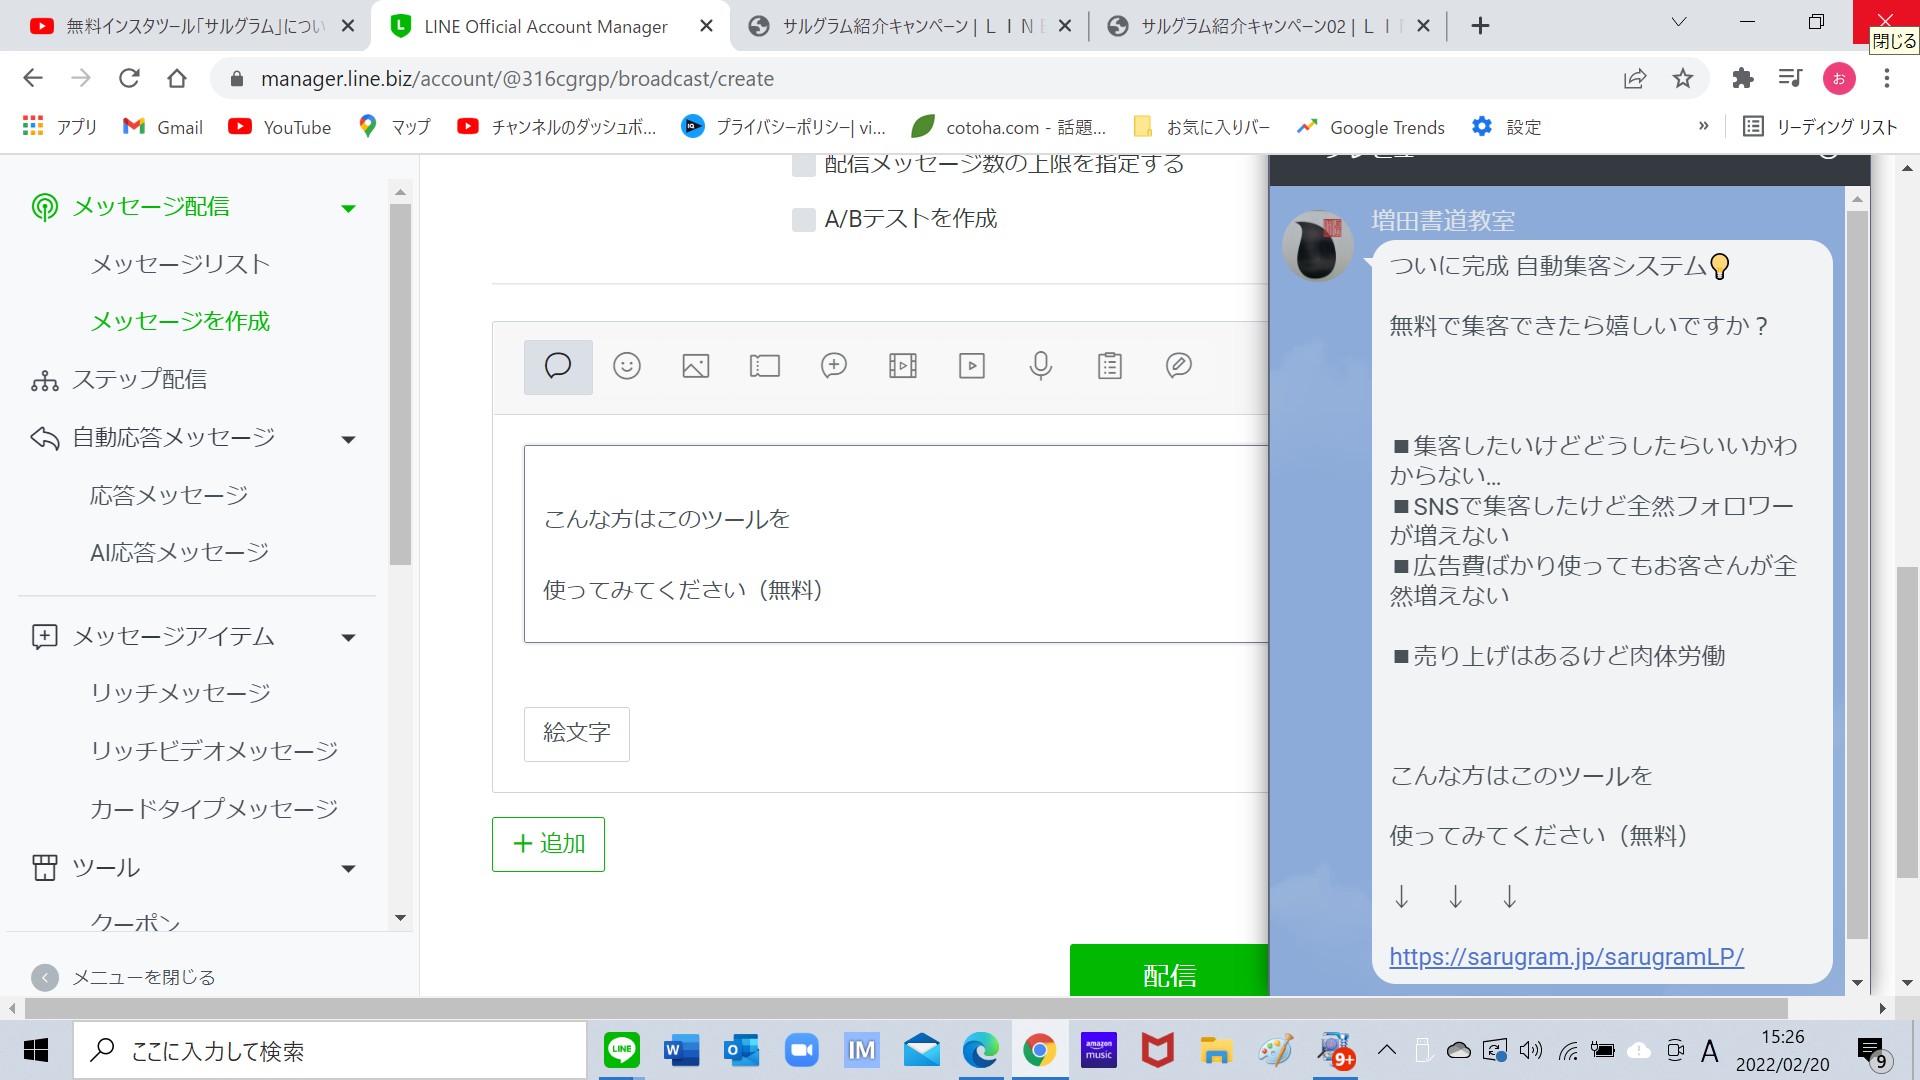The height and width of the screenshot is (1080, 1920).
Task: Click the preview panel scrollbar thumb
Action: (1857, 574)
